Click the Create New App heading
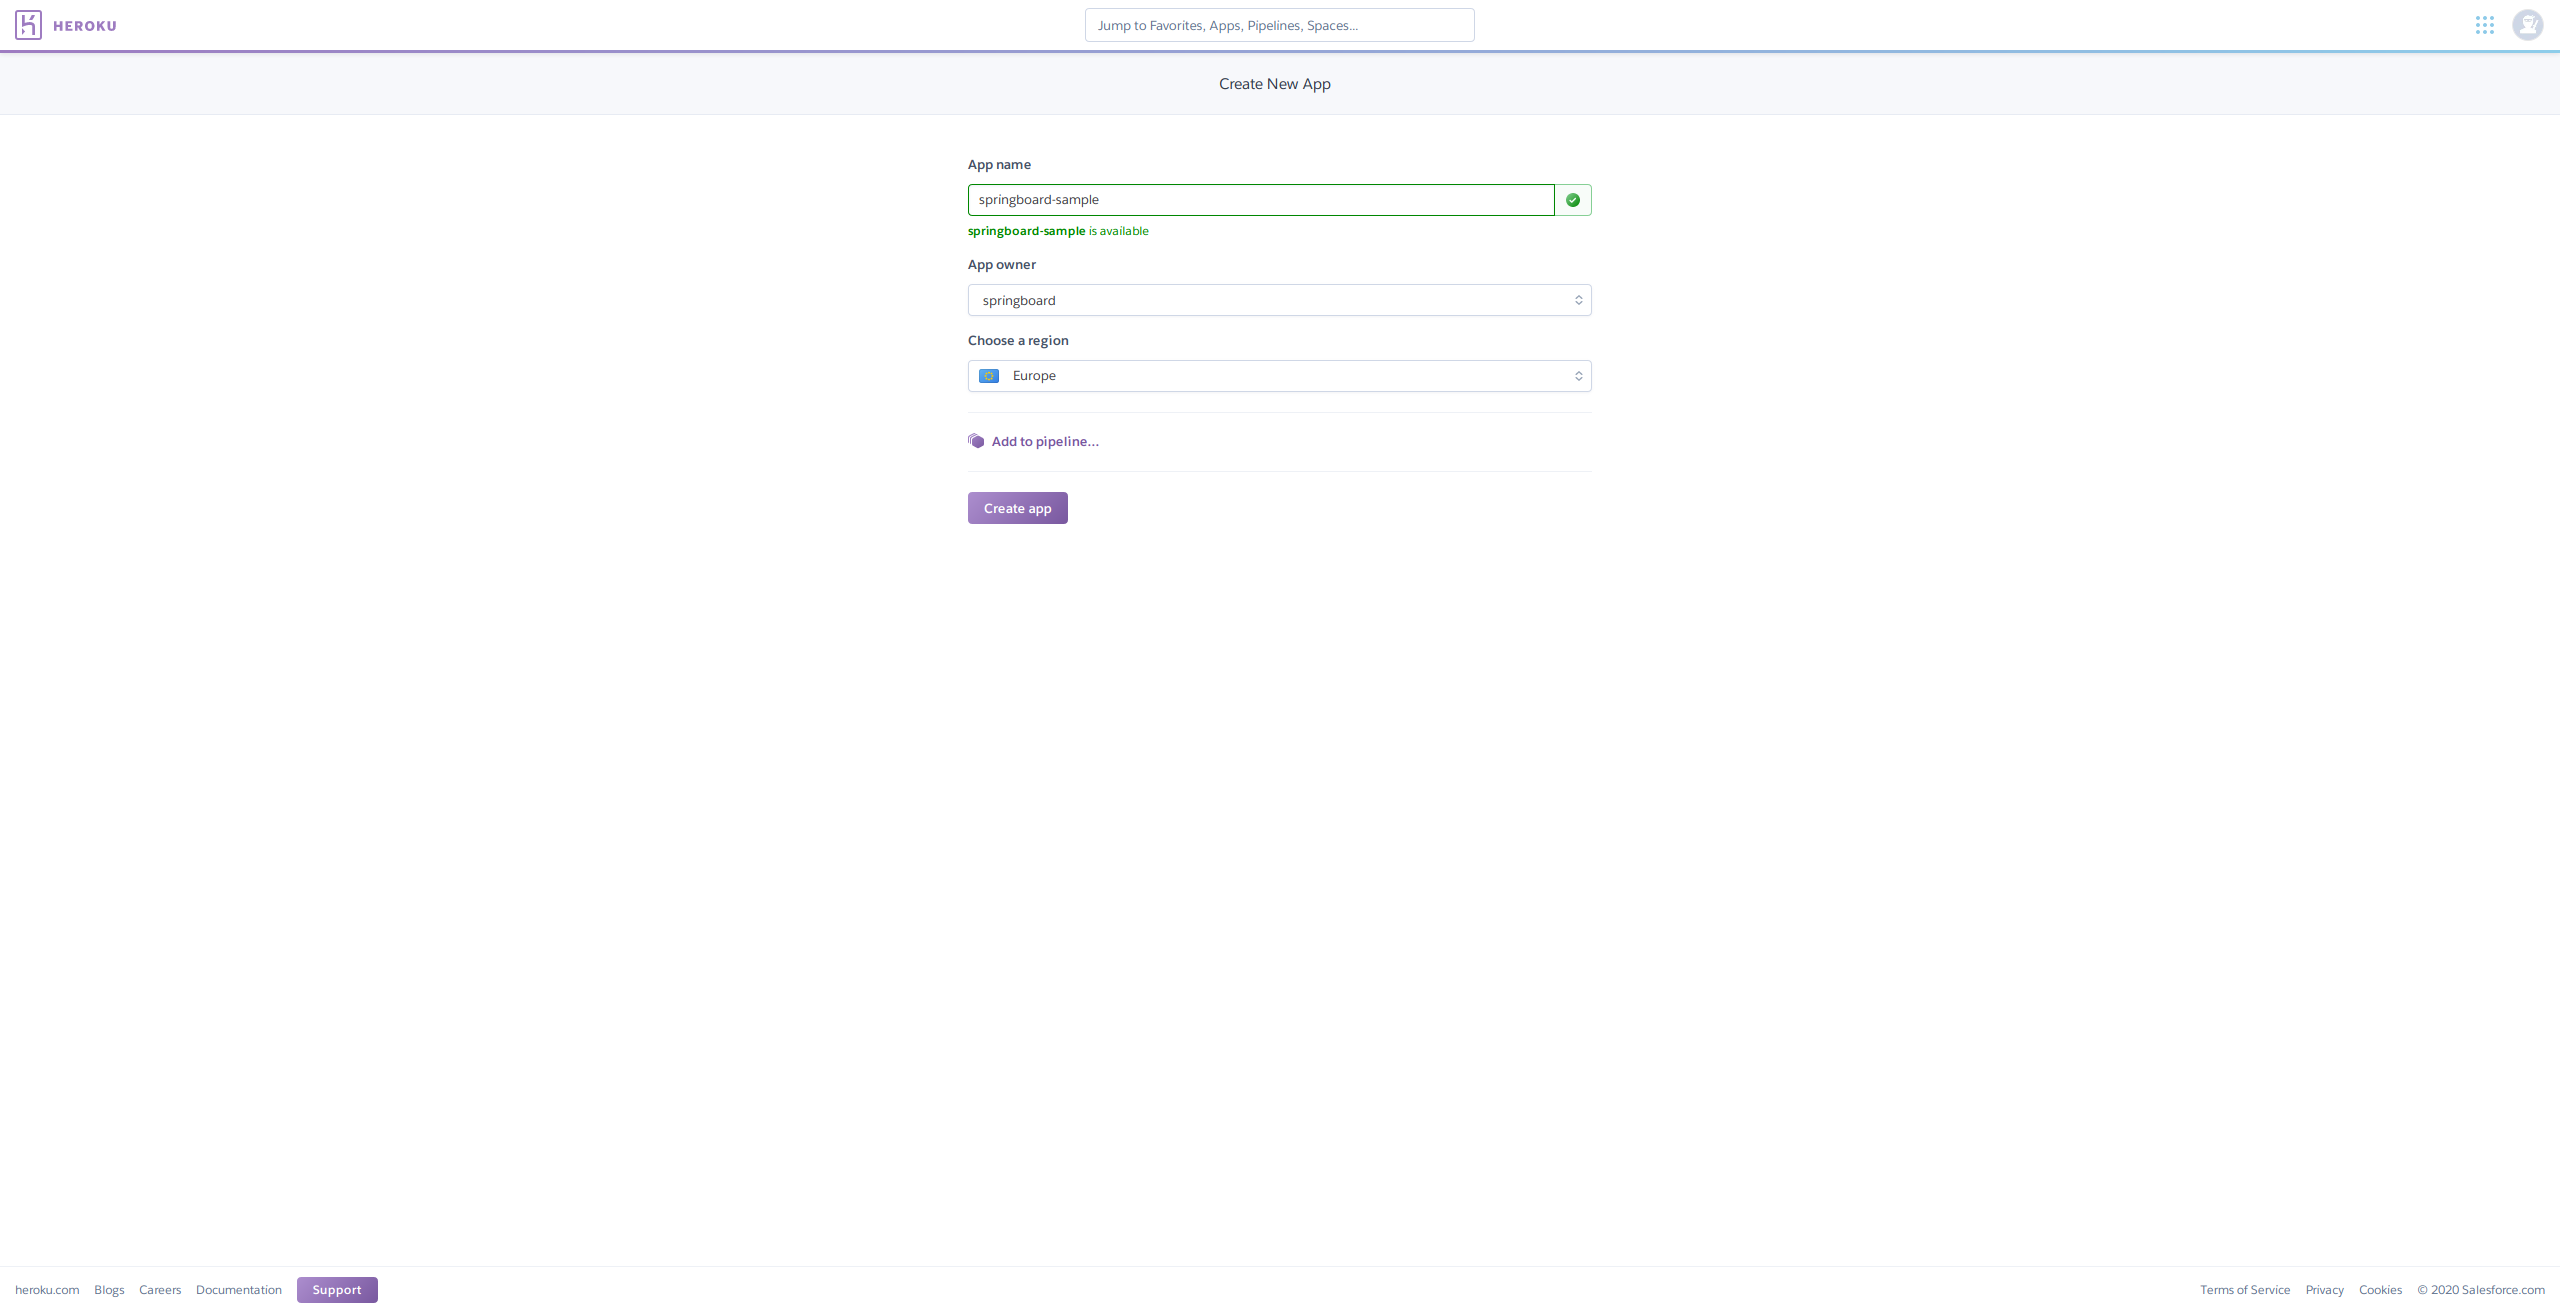Image resolution: width=2560 pixels, height=1313 pixels. (x=1274, y=84)
